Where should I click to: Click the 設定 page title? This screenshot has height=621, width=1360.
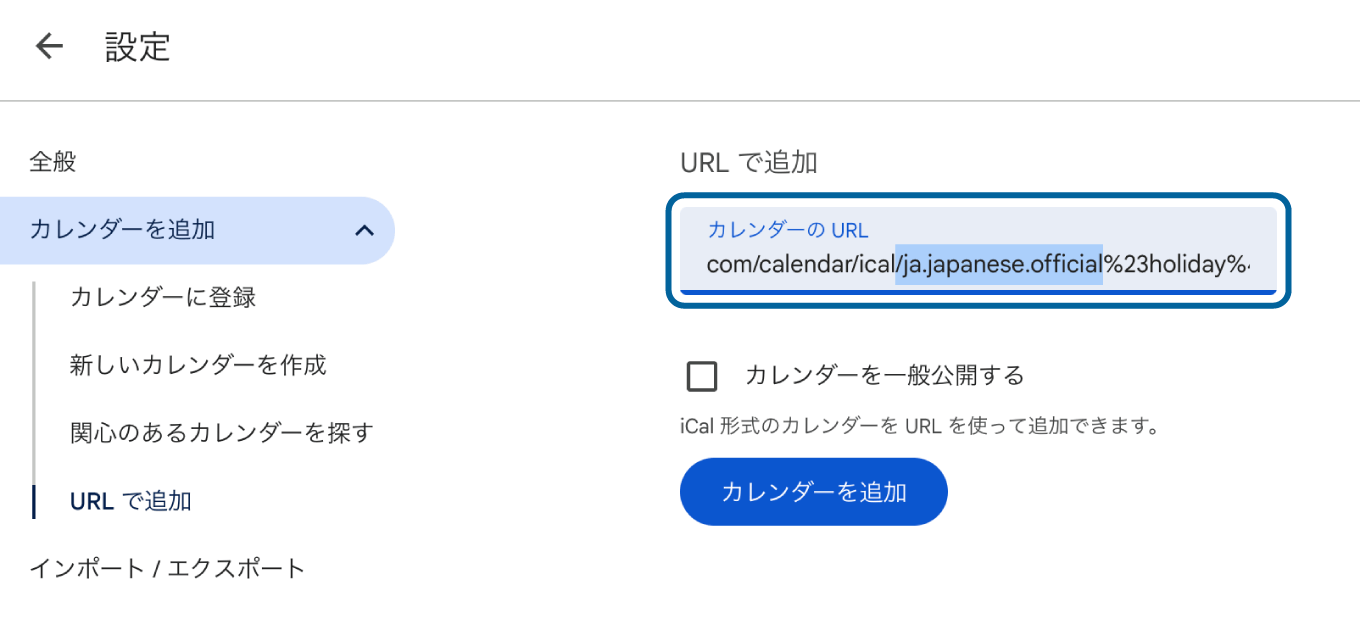tap(138, 47)
